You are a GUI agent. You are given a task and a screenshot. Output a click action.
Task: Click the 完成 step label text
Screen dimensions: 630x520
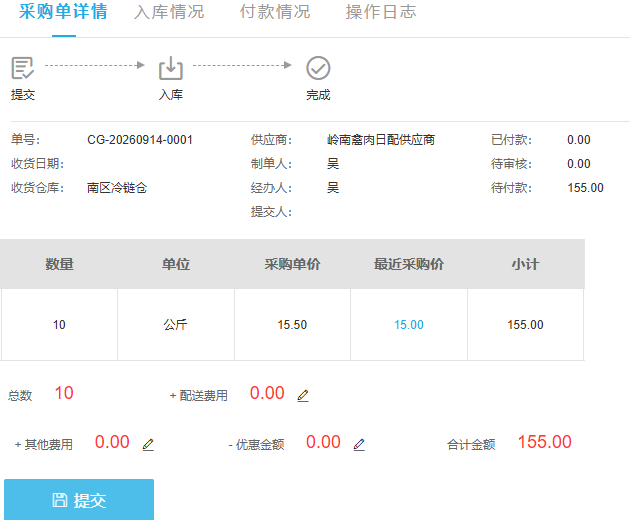pos(318,95)
